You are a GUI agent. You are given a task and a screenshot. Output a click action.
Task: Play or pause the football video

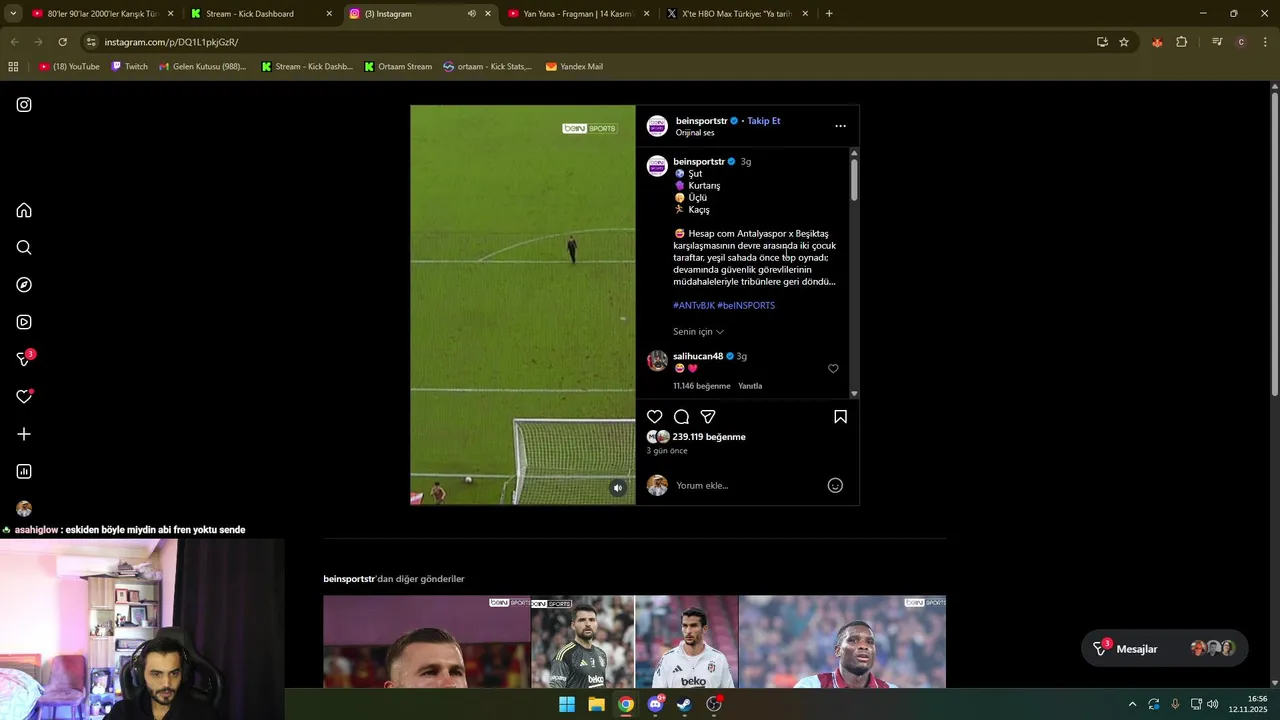pyautogui.click(x=523, y=305)
